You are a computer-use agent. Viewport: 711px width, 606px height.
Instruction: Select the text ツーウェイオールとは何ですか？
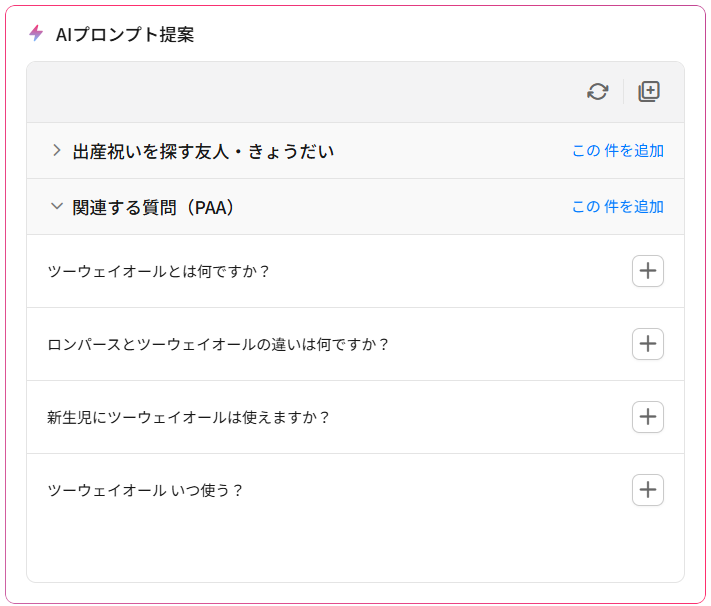click(x=158, y=271)
